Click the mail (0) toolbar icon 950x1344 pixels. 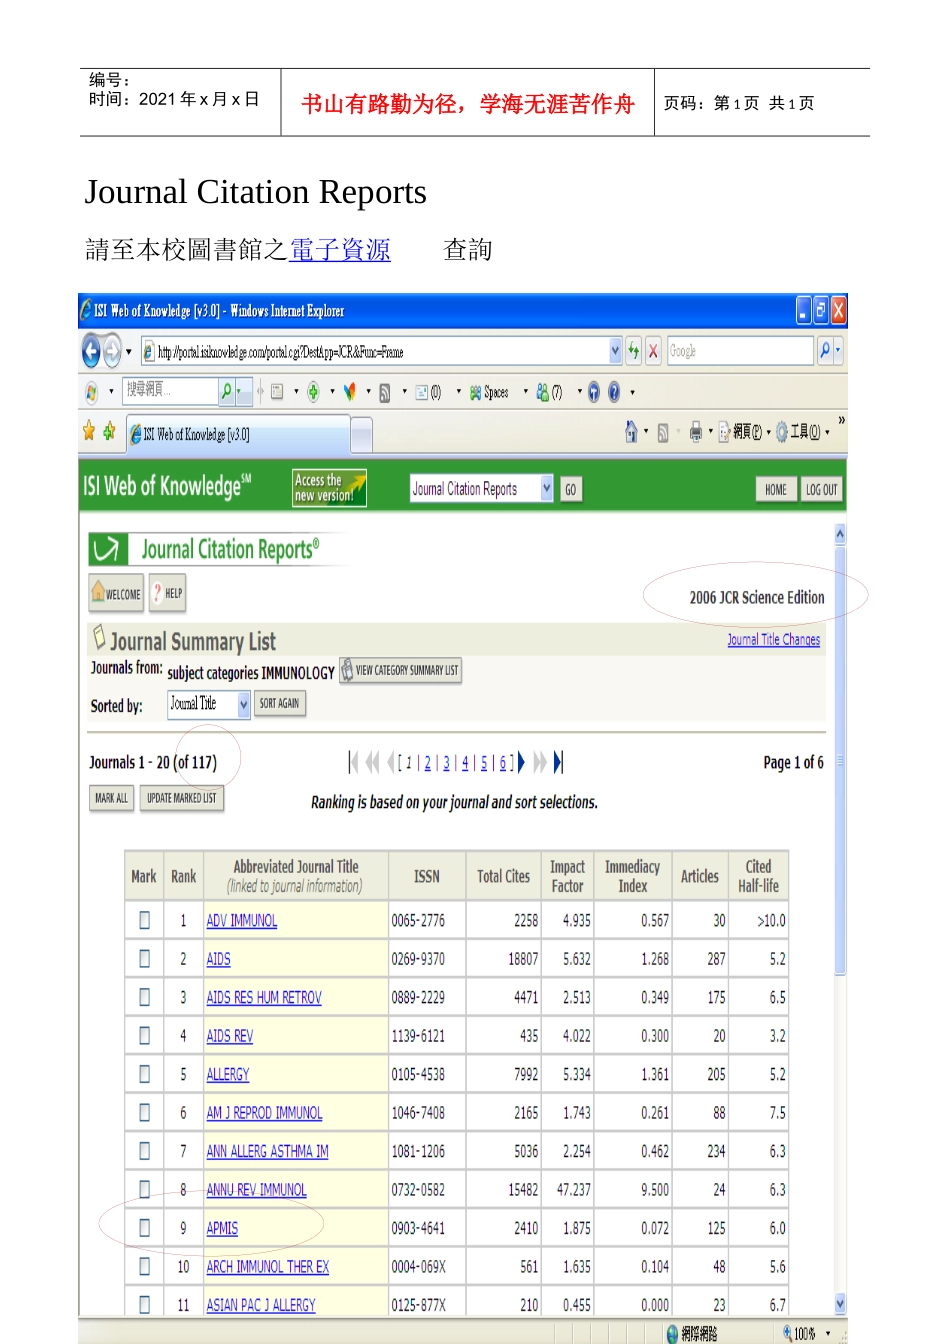point(428,393)
